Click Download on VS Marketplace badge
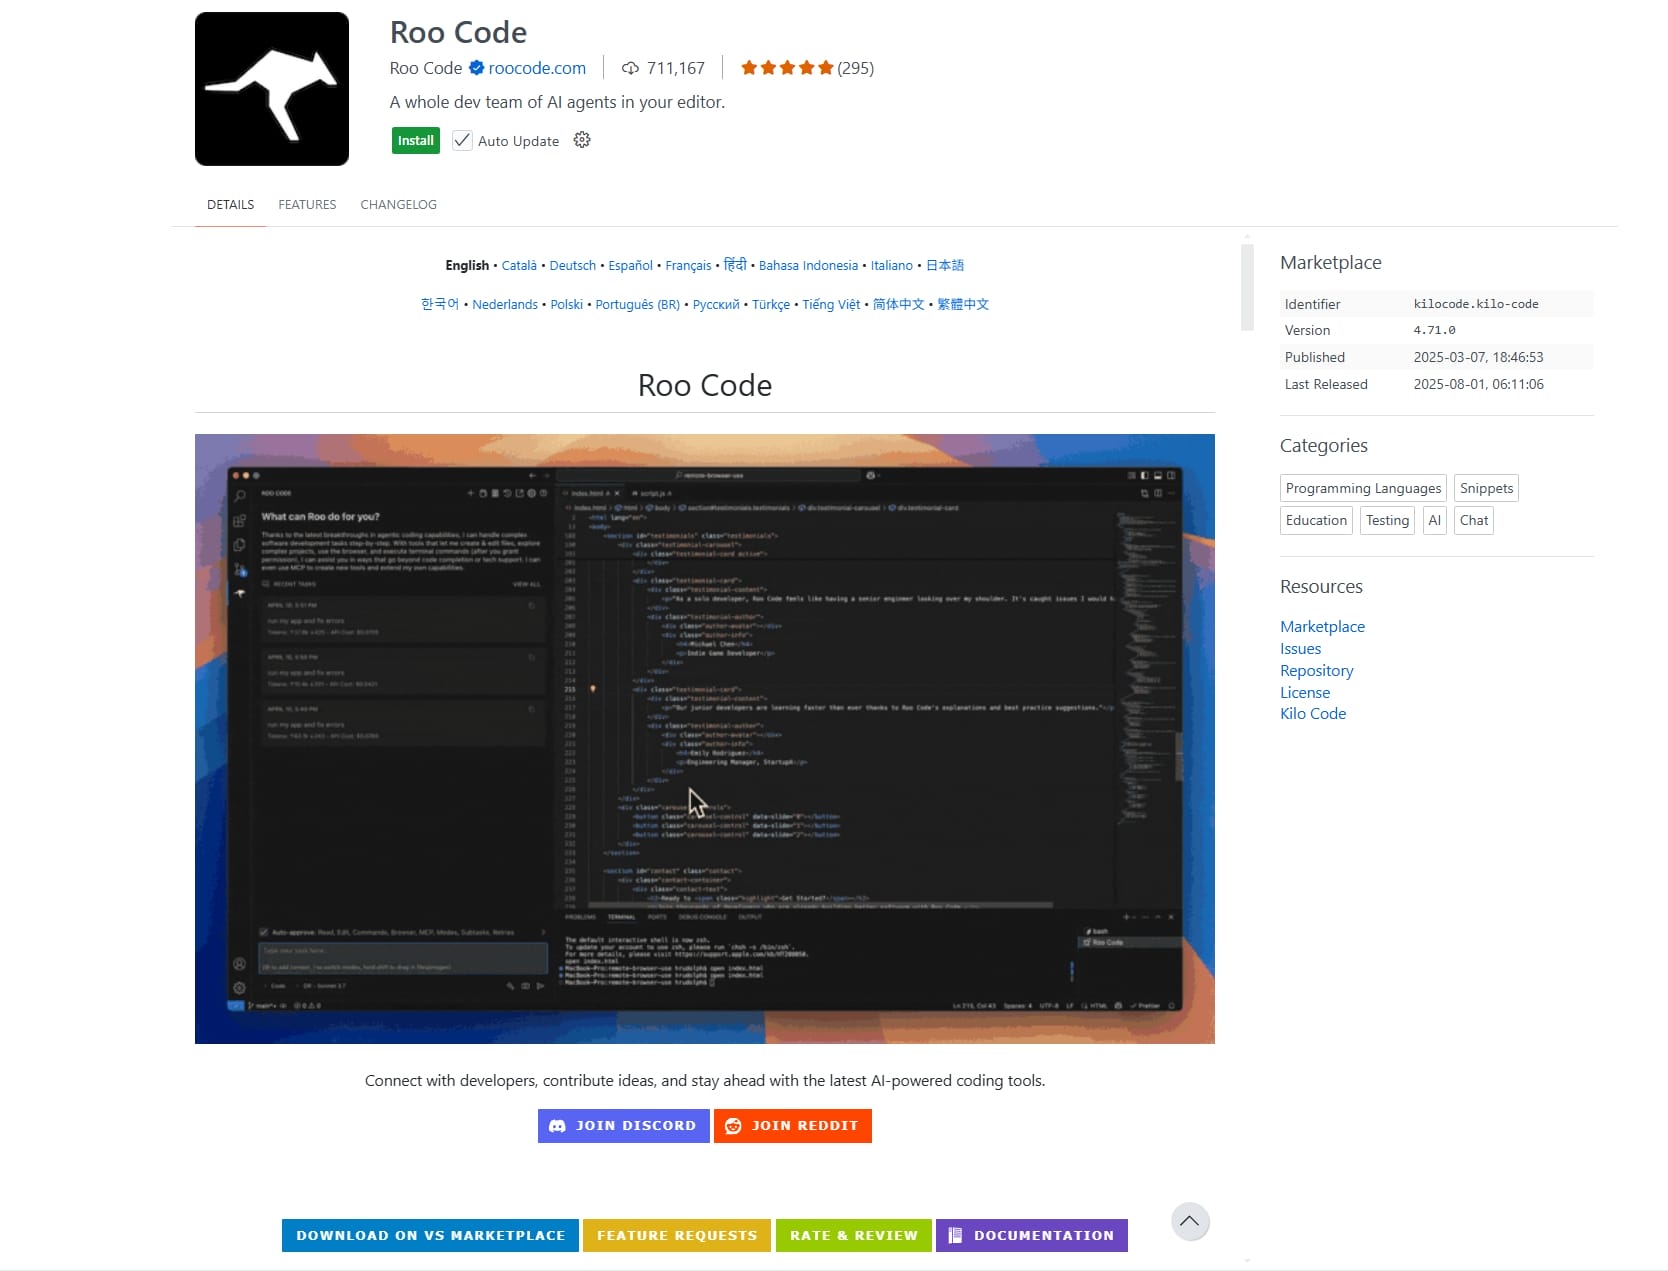Image resolution: width=1668 pixels, height=1271 pixels. click(x=431, y=1235)
